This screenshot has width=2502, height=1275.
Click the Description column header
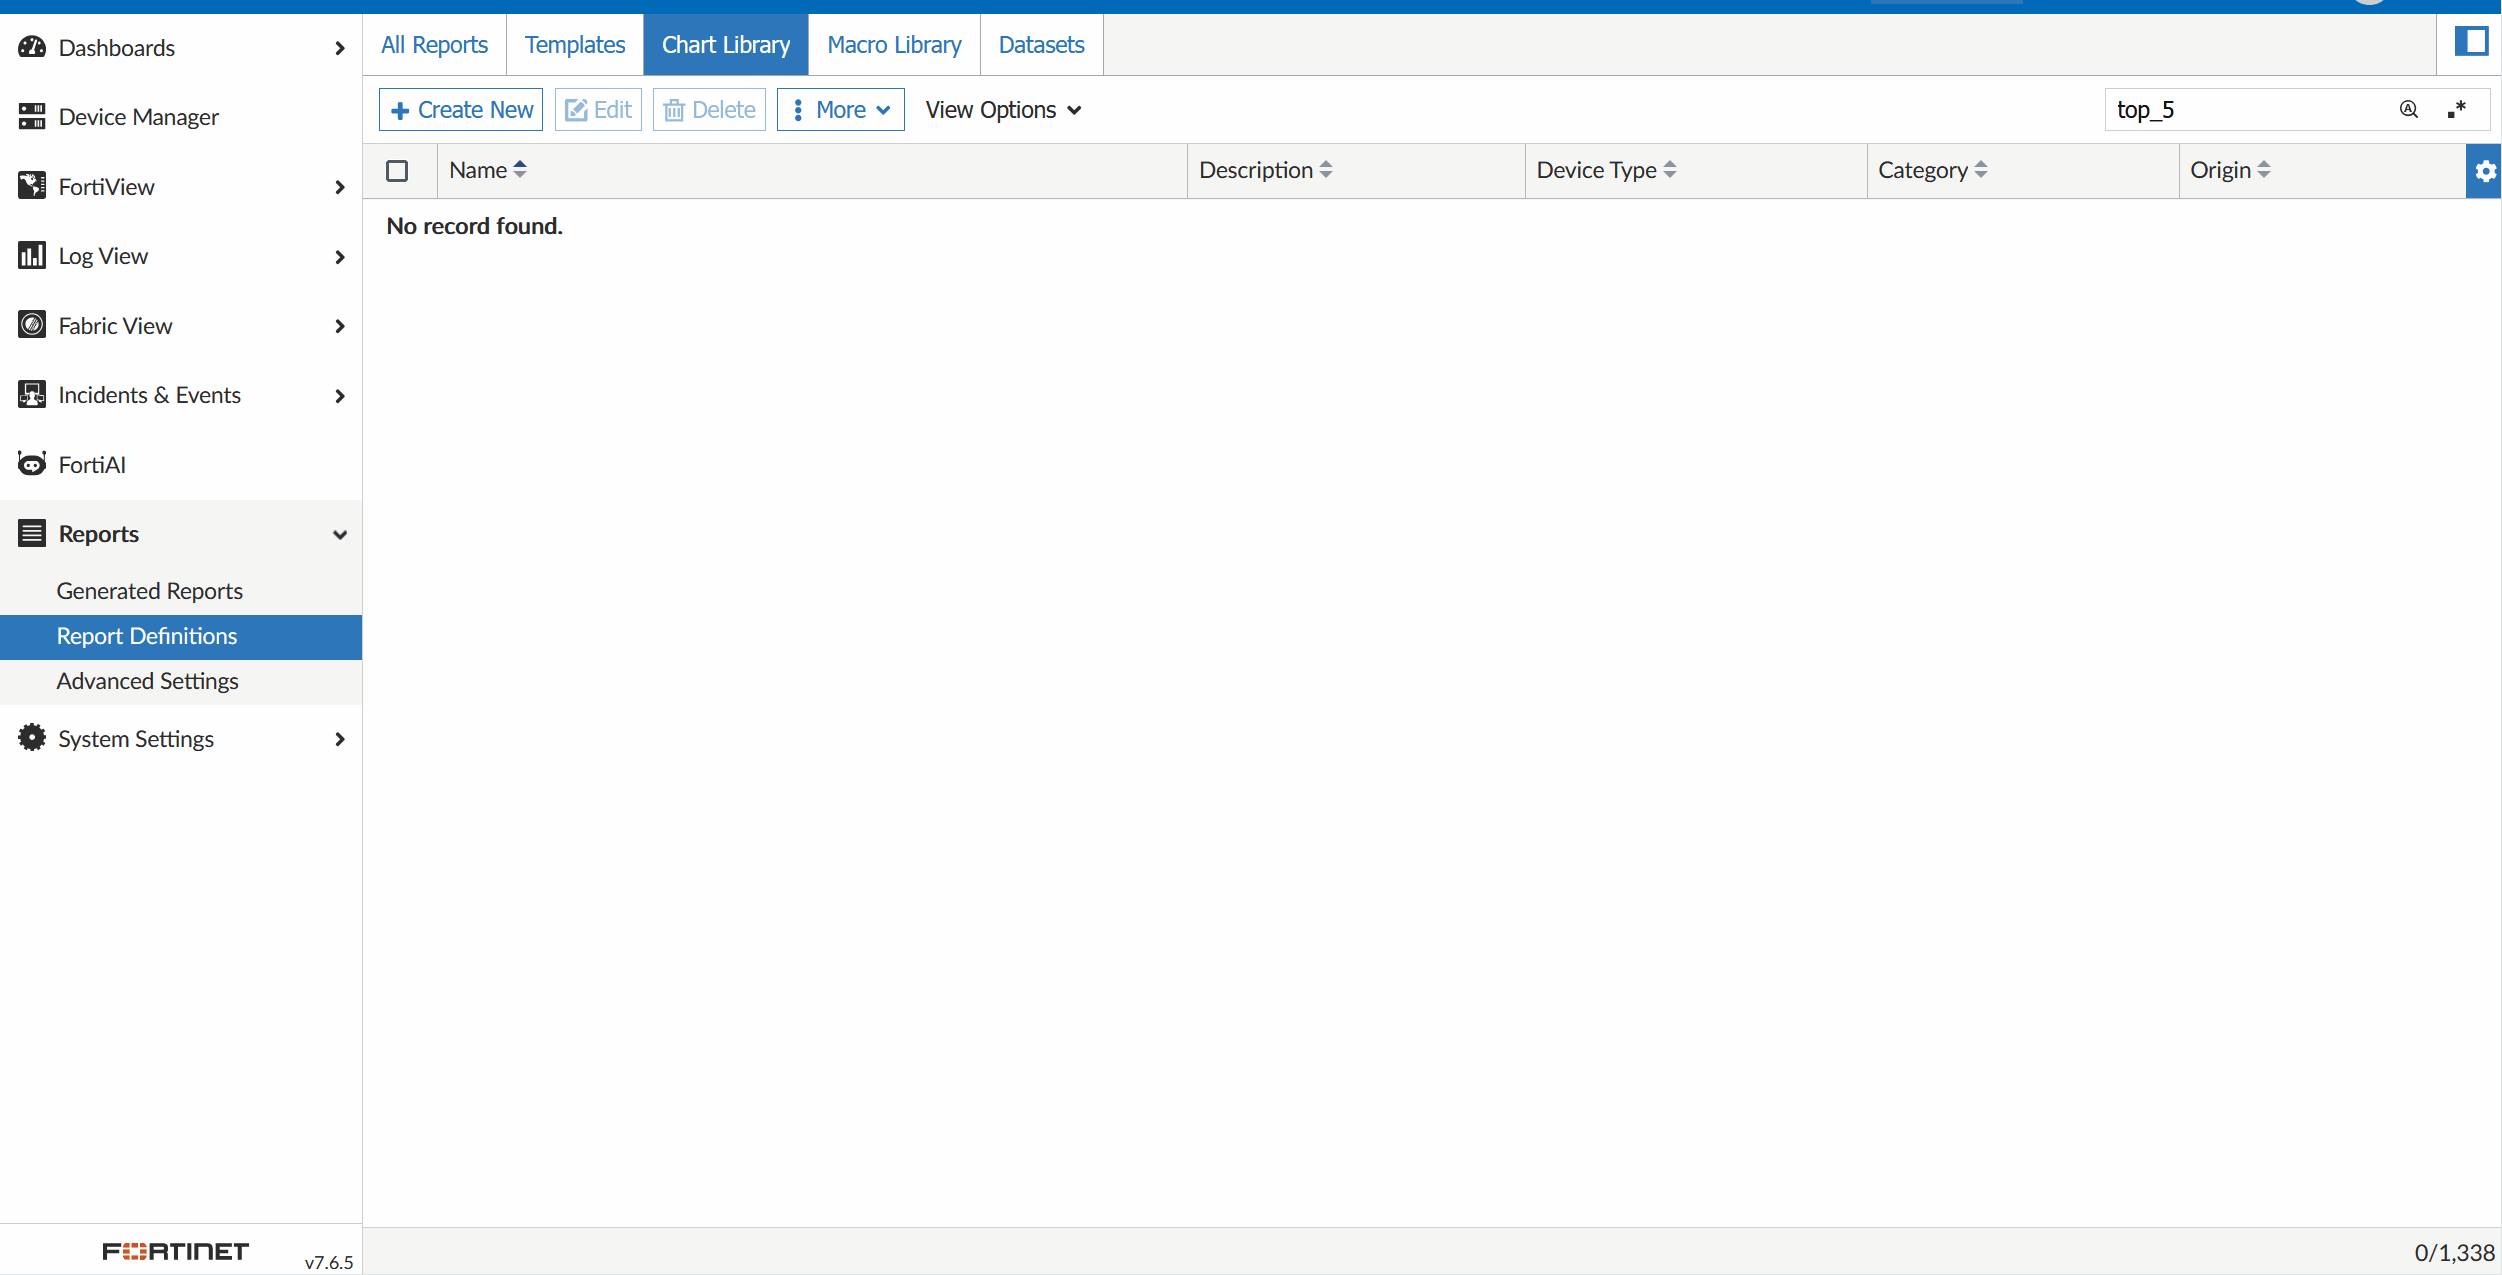coord(1356,171)
